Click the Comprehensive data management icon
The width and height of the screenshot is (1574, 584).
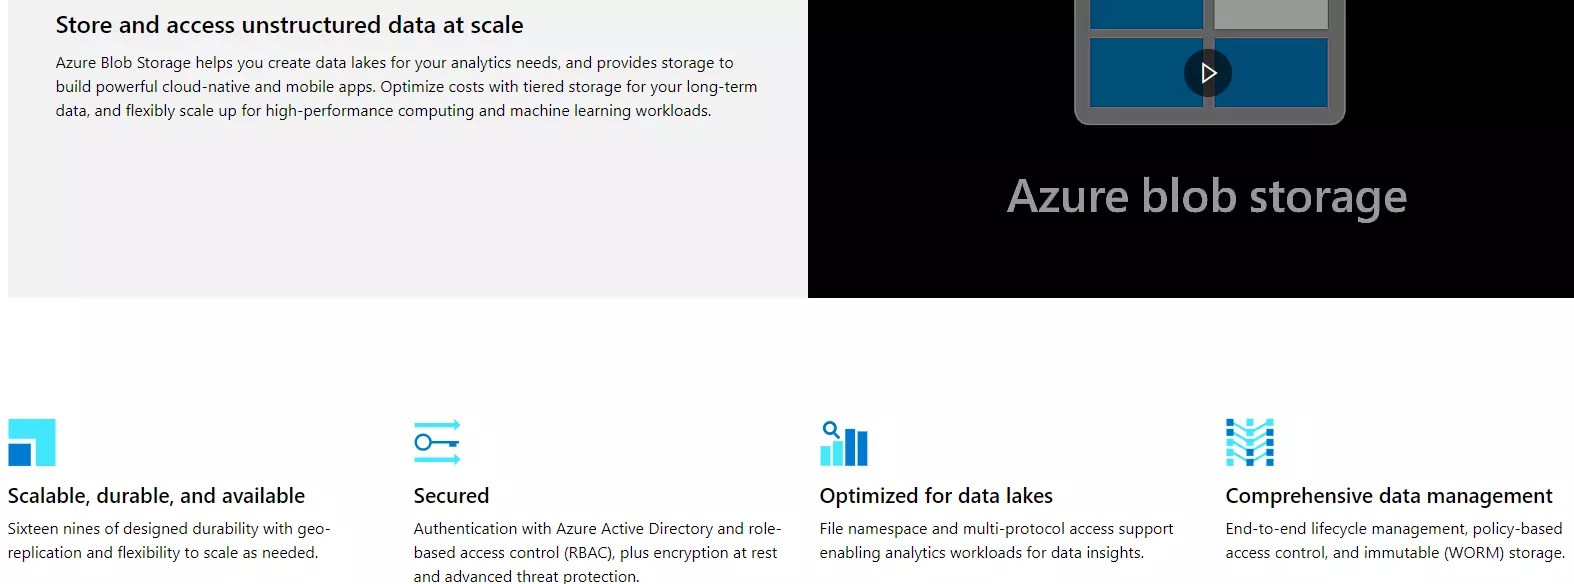[x=1248, y=442]
